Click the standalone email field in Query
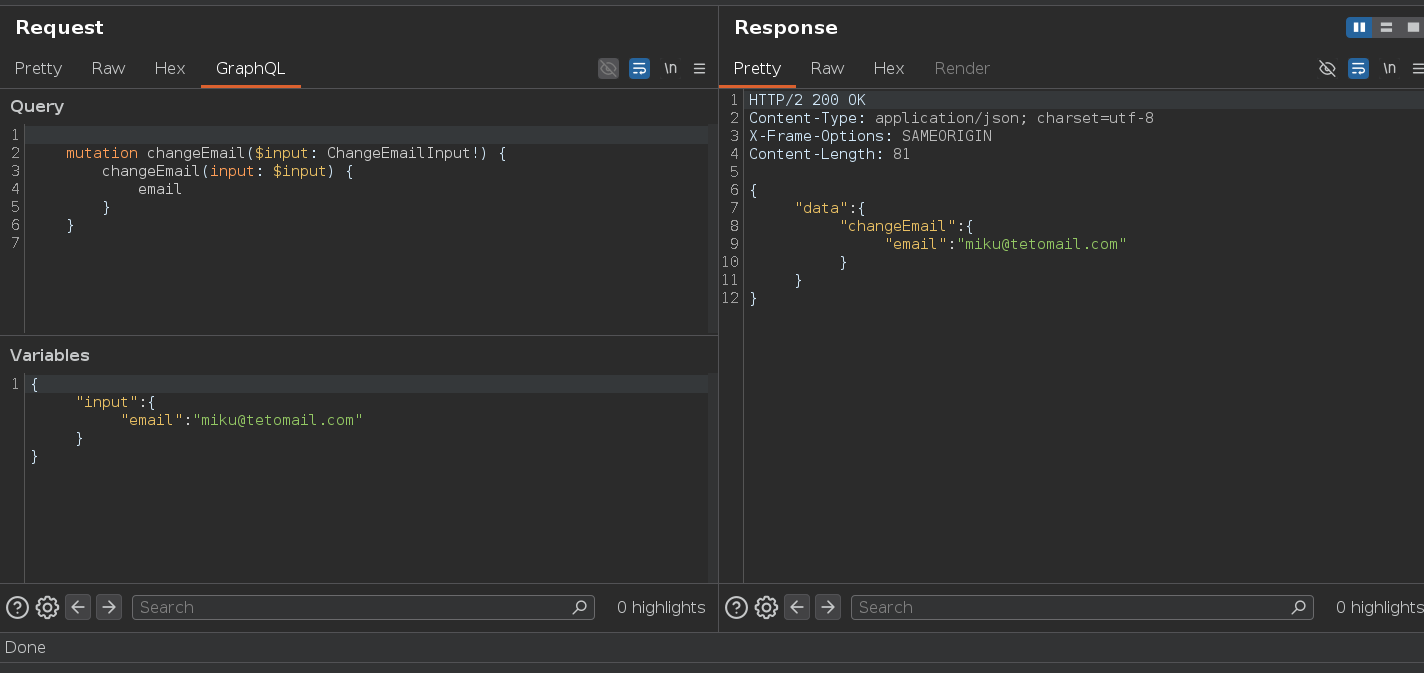Image resolution: width=1424 pixels, height=673 pixels. coord(160,189)
